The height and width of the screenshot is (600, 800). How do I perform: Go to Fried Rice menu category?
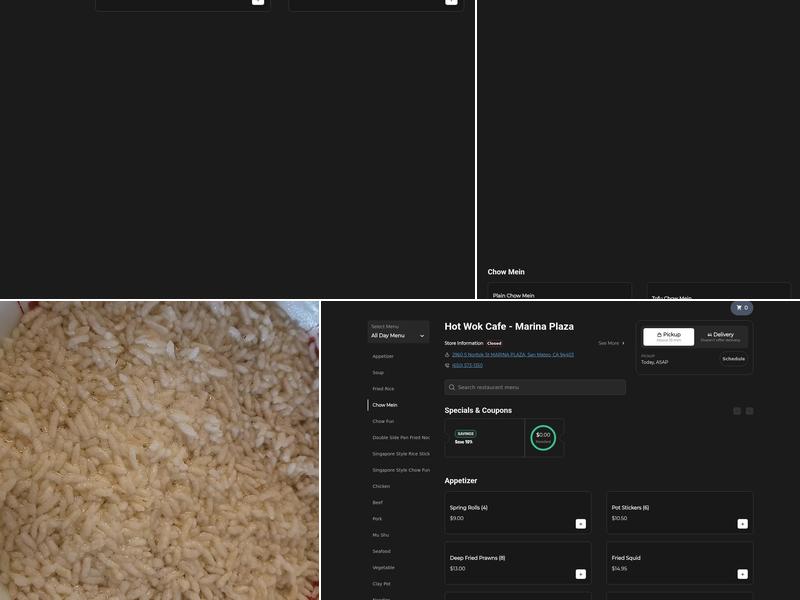[x=383, y=389]
